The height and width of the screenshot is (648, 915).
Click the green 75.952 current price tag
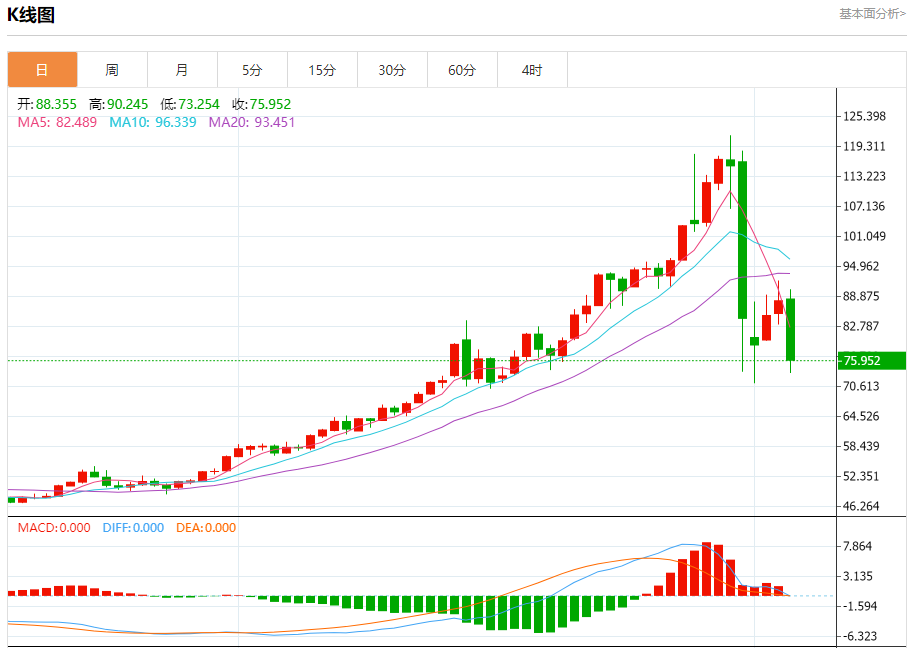point(870,361)
